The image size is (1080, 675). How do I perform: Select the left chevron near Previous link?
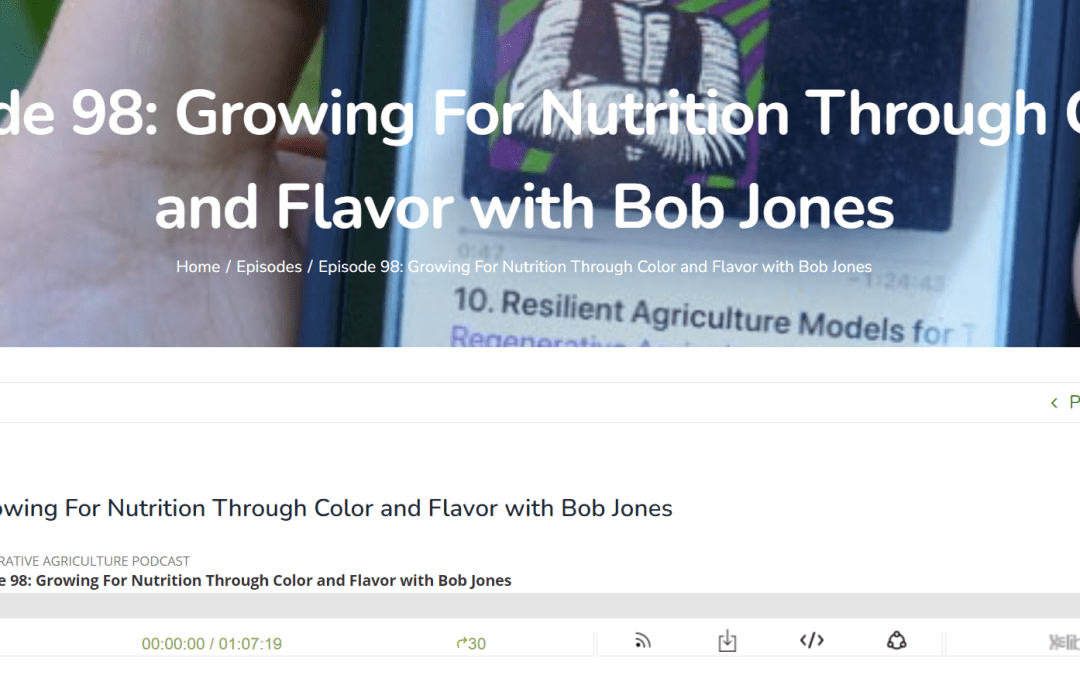pyautogui.click(x=1055, y=402)
